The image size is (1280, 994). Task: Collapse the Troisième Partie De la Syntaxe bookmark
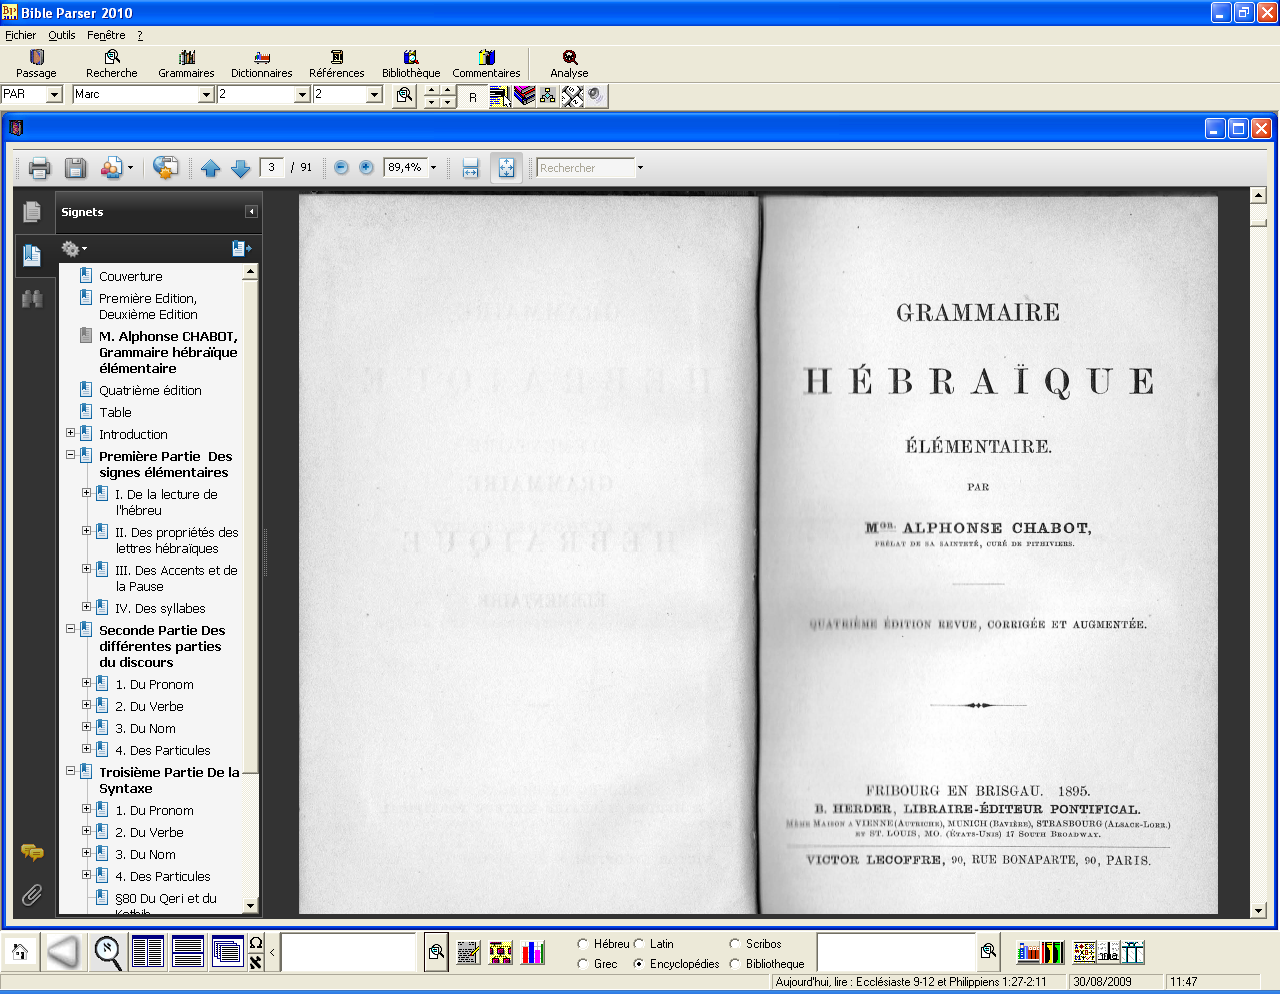(x=71, y=771)
